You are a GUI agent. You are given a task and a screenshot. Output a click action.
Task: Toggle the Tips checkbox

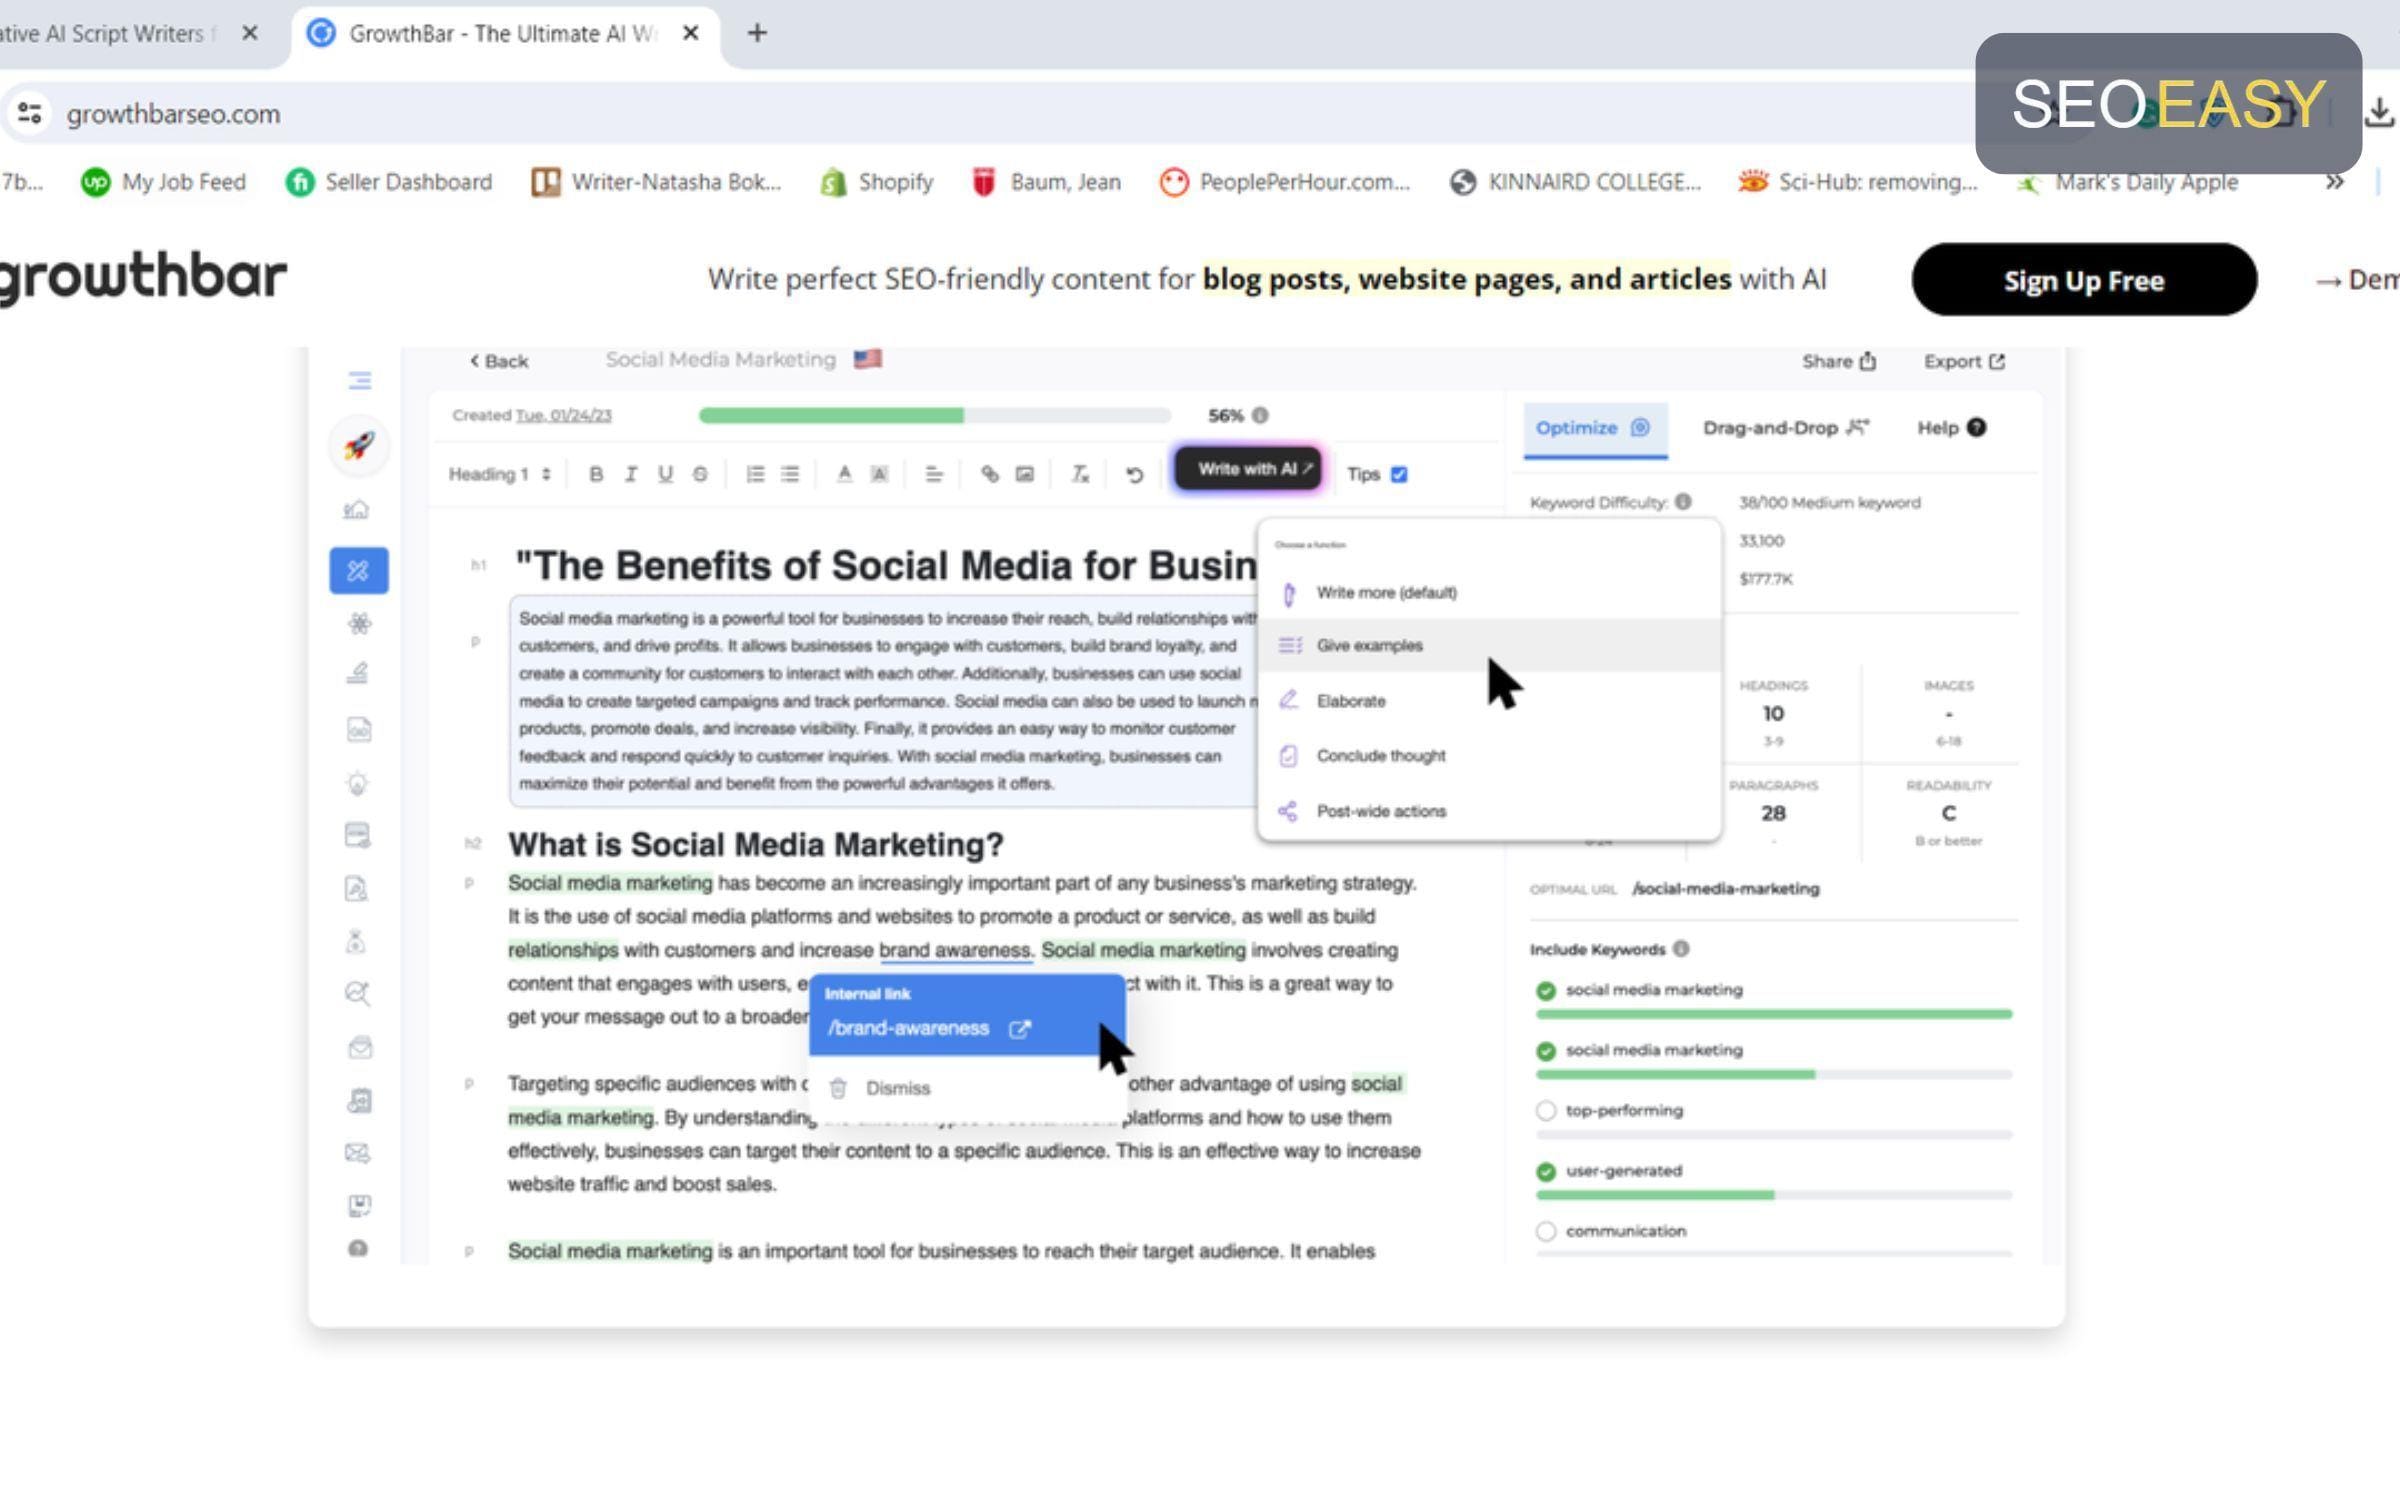[1399, 474]
